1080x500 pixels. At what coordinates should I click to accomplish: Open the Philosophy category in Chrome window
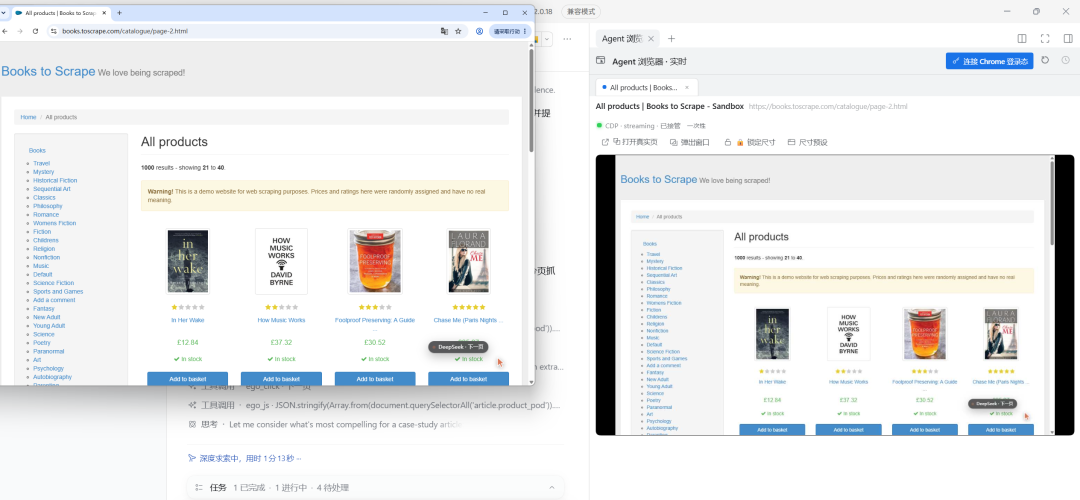click(48, 206)
